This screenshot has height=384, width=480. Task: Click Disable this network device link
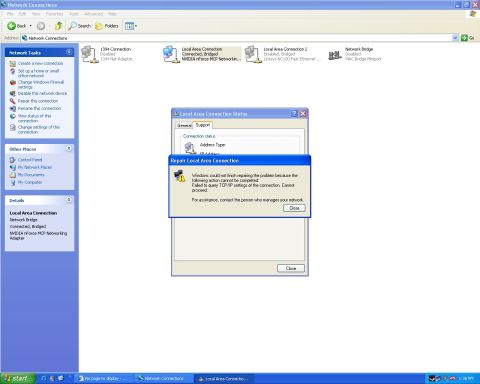tap(42, 93)
